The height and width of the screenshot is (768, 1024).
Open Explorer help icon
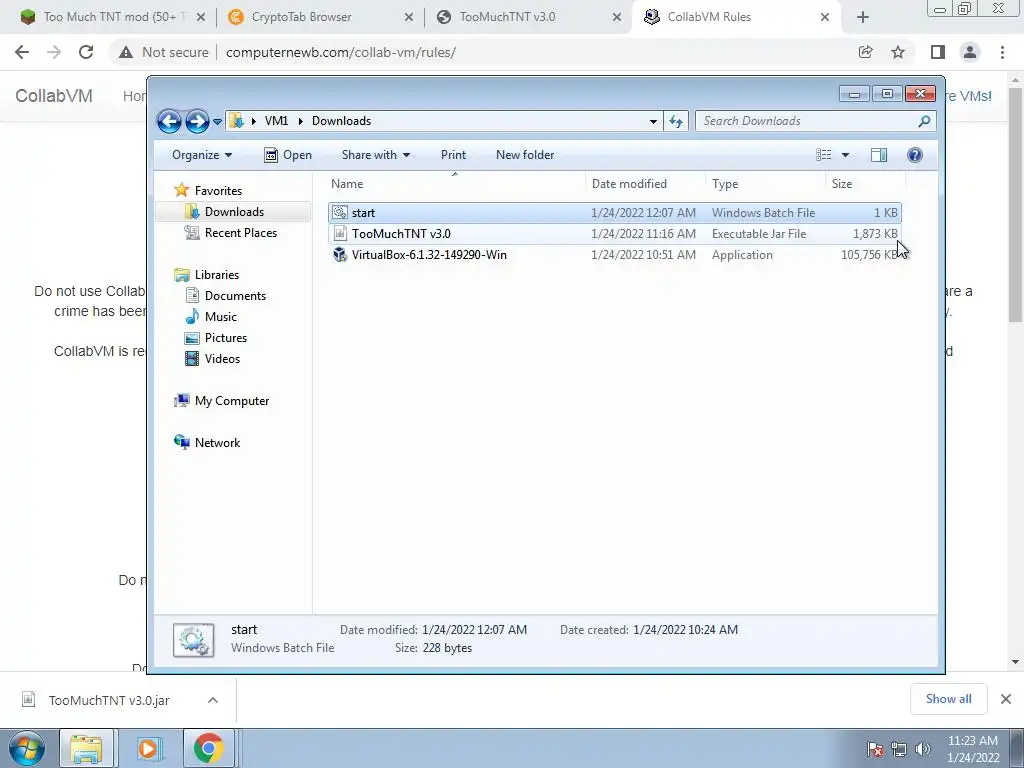pyautogui.click(x=915, y=155)
